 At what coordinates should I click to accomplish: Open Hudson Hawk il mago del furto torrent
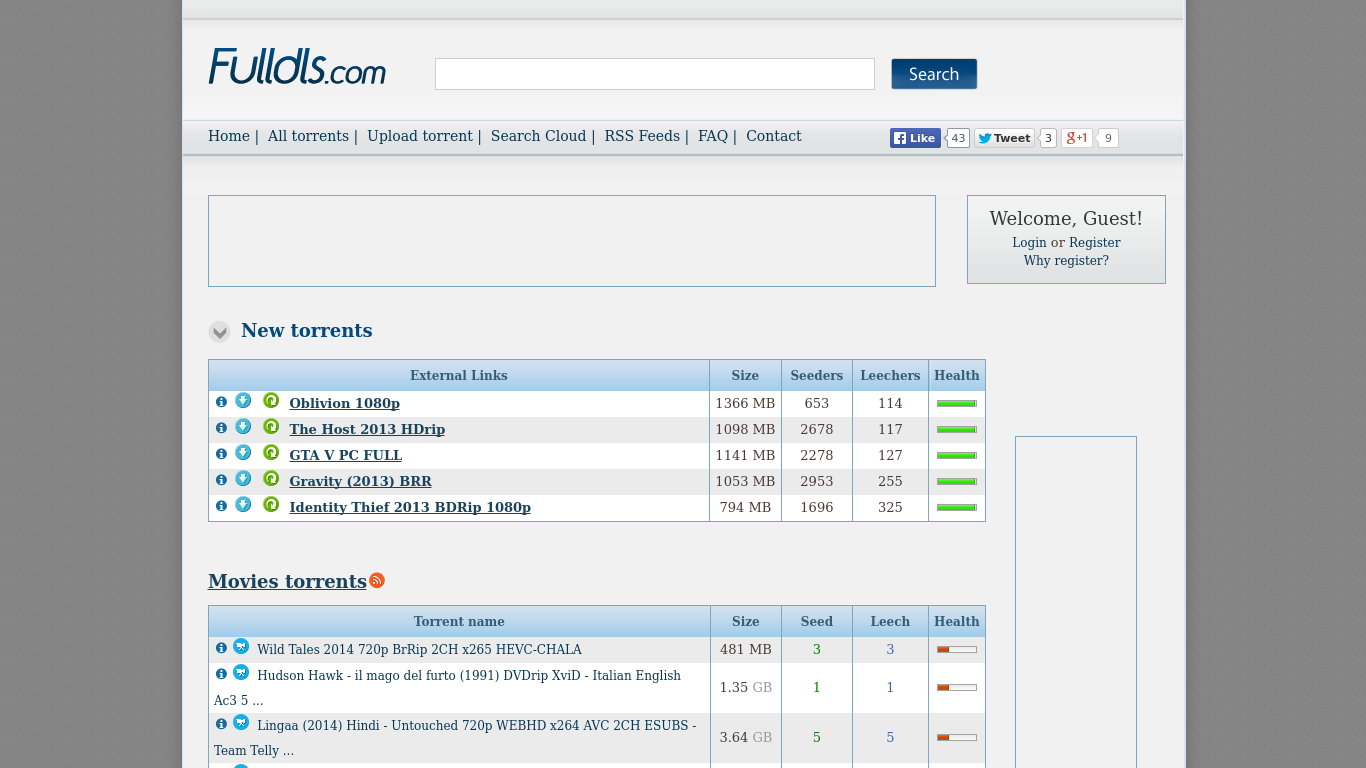click(x=447, y=688)
